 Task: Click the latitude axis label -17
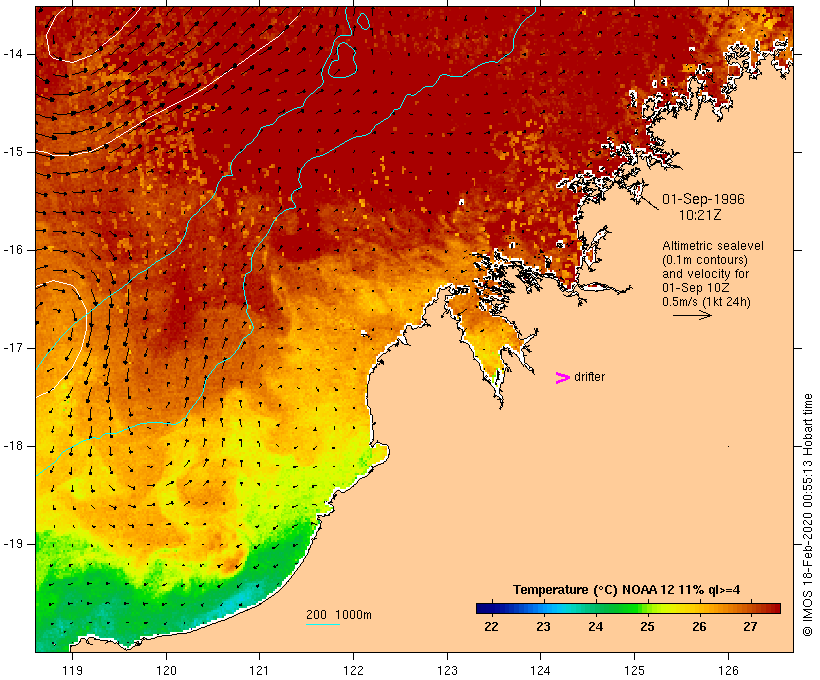(x=12, y=348)
